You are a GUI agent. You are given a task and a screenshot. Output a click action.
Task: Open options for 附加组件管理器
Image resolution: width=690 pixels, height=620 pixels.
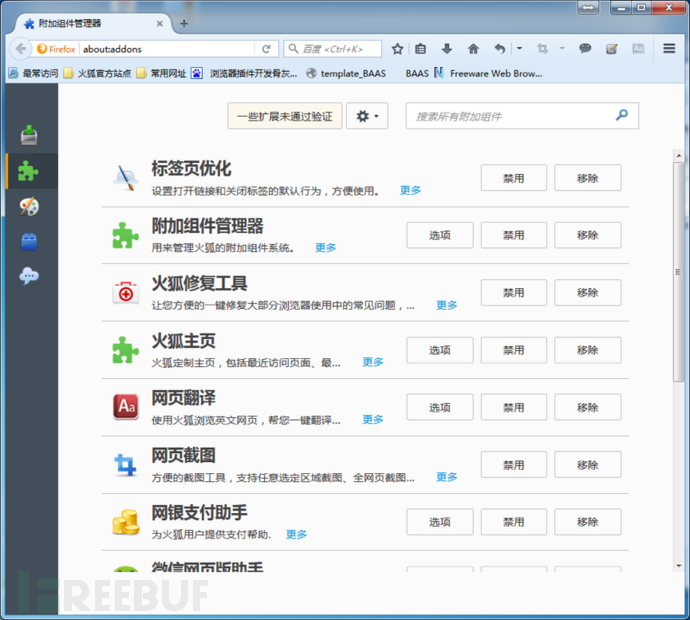point(440,235)
